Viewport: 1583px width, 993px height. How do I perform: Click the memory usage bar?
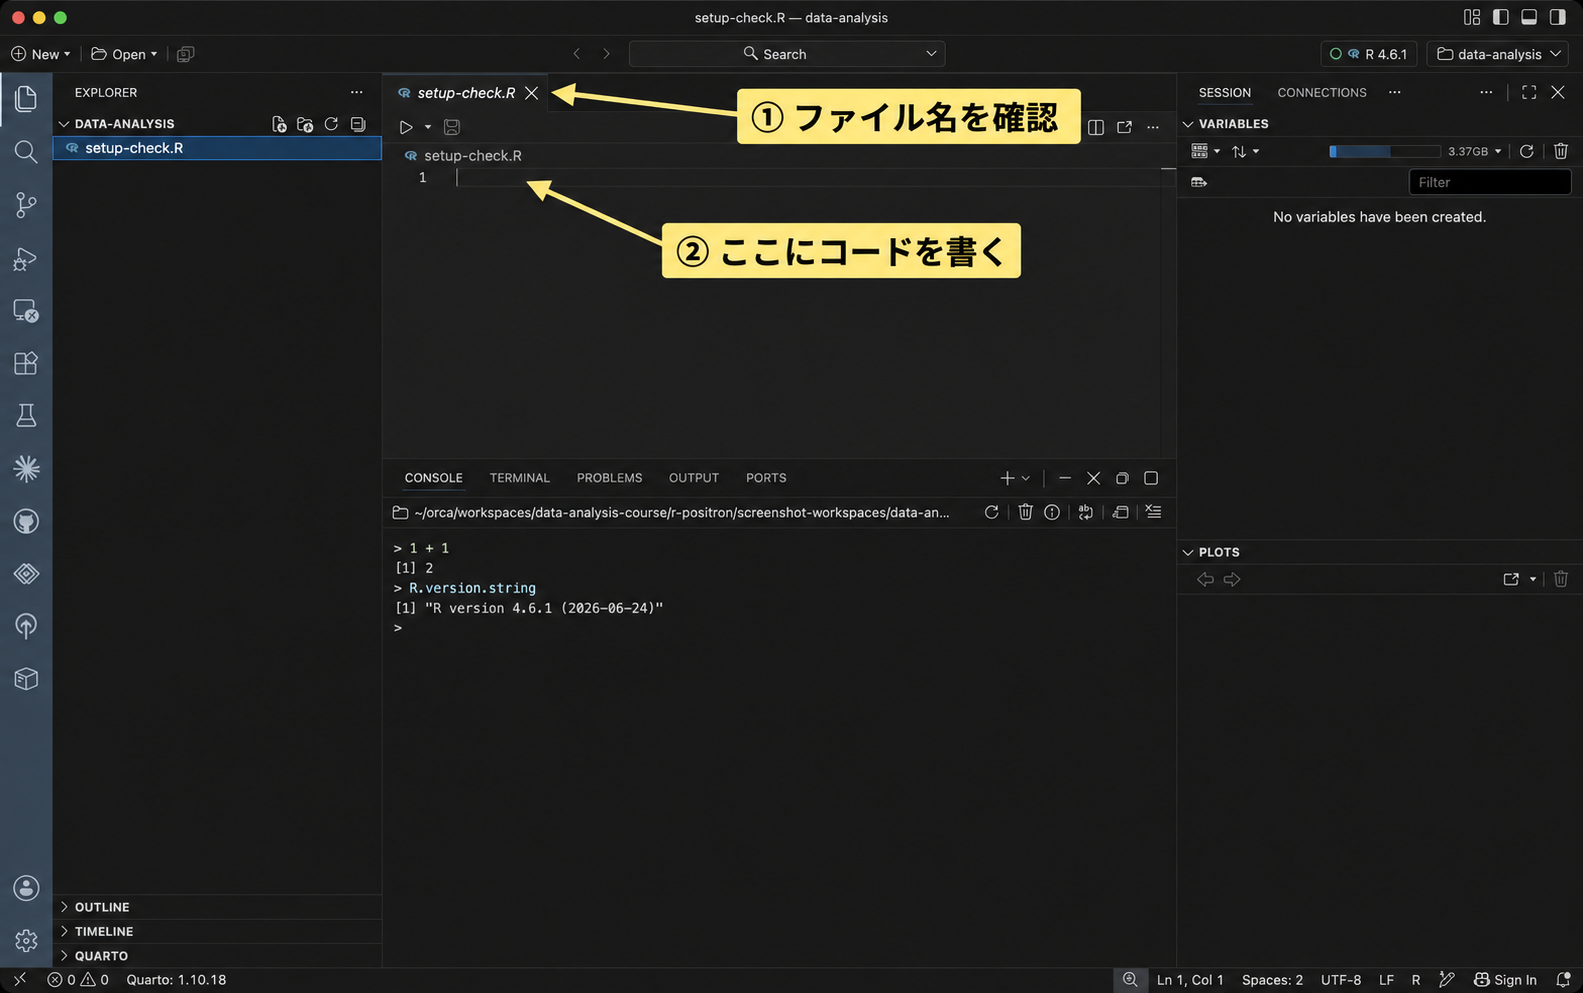[x=1384, y=151]
